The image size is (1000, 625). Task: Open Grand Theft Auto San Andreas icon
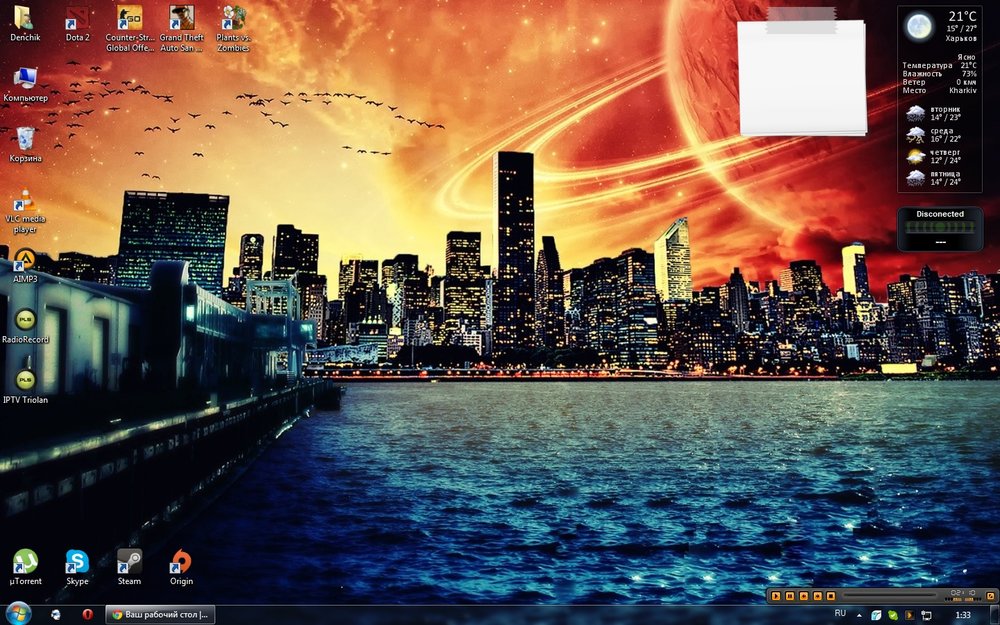181,20
